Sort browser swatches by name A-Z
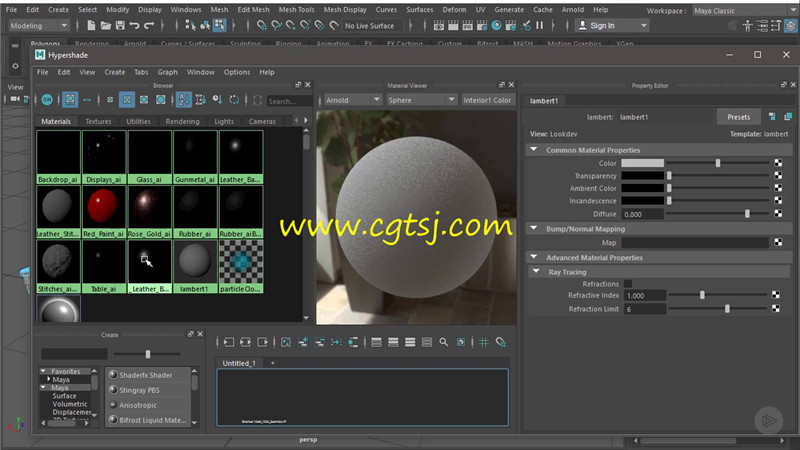 [184, 100]
